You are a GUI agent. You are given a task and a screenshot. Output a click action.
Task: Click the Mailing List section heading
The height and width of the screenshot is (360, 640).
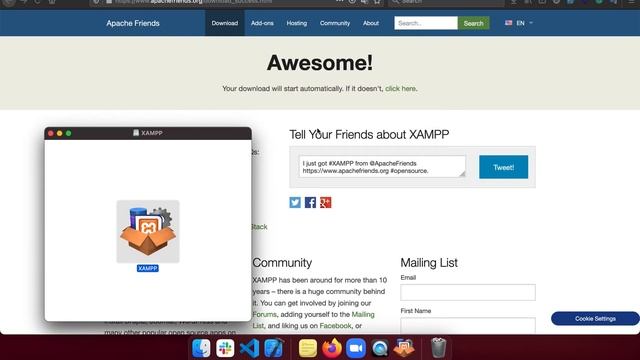click(x=429, y=263)
